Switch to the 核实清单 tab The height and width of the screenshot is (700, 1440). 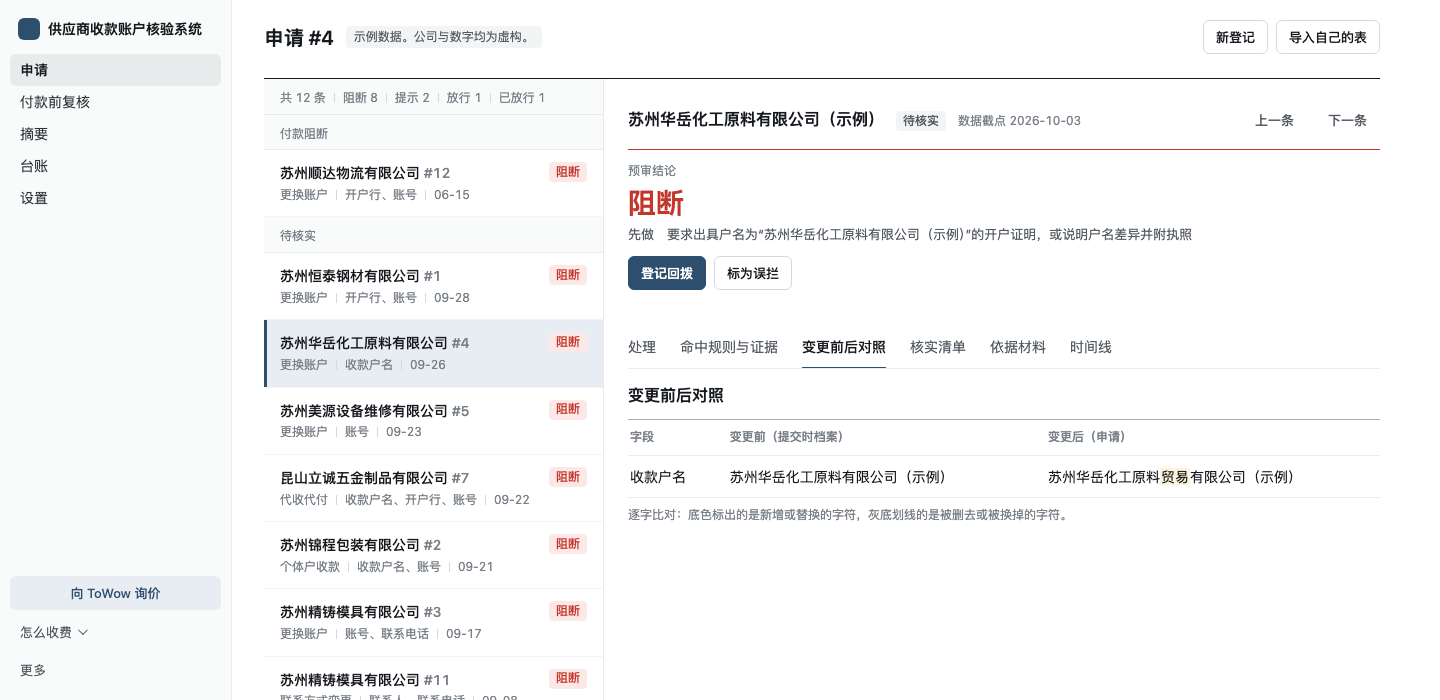(938, 347)
